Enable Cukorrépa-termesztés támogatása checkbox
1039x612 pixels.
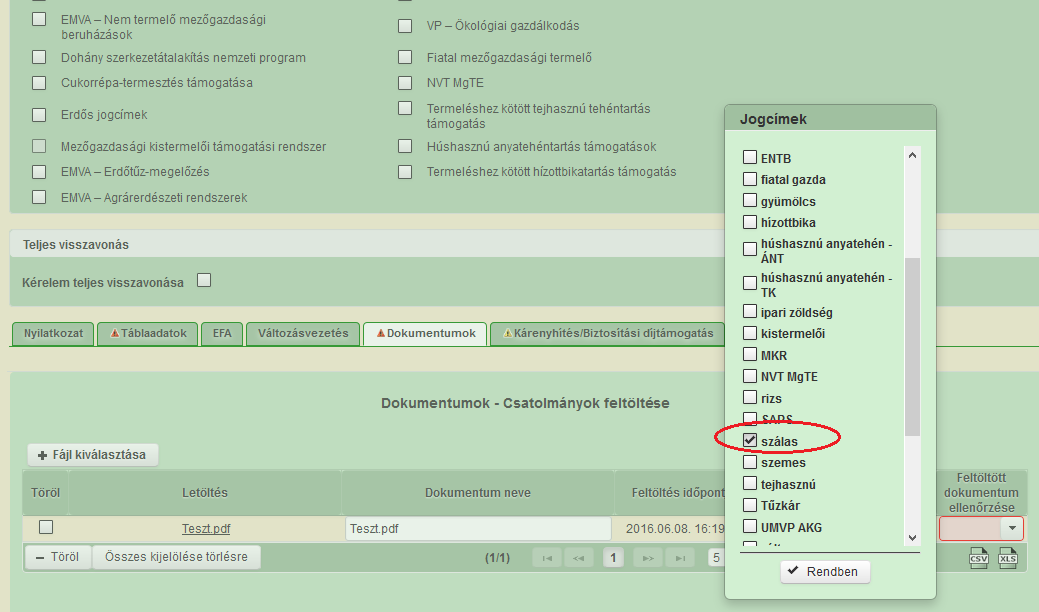(x=39, y=83)
